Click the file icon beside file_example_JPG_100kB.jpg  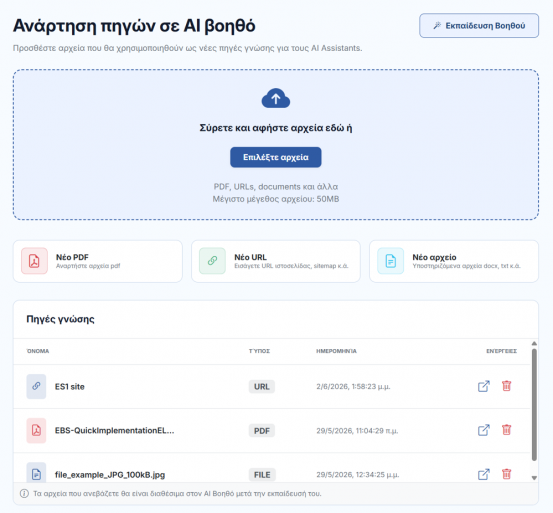point(36,473)
